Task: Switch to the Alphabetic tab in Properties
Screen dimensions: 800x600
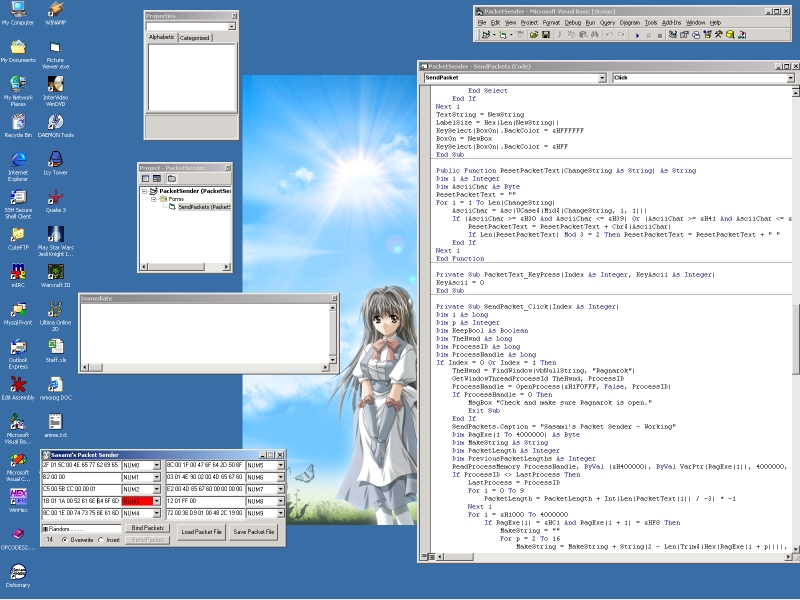Action: tap(162, 37)
